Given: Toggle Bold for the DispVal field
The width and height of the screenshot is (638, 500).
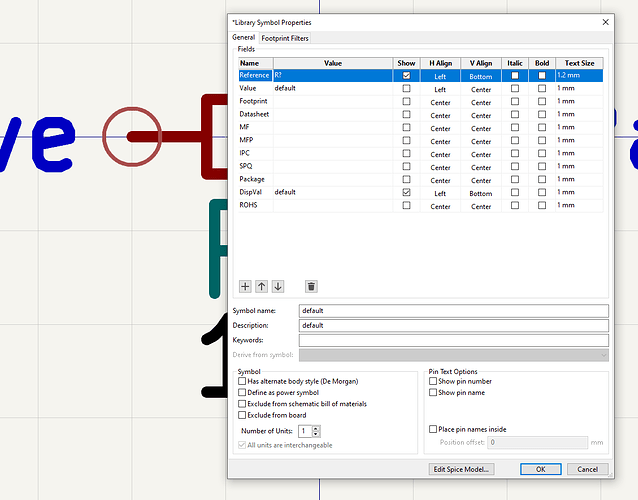Looking at the screenshot, I should tap(542, 192).
